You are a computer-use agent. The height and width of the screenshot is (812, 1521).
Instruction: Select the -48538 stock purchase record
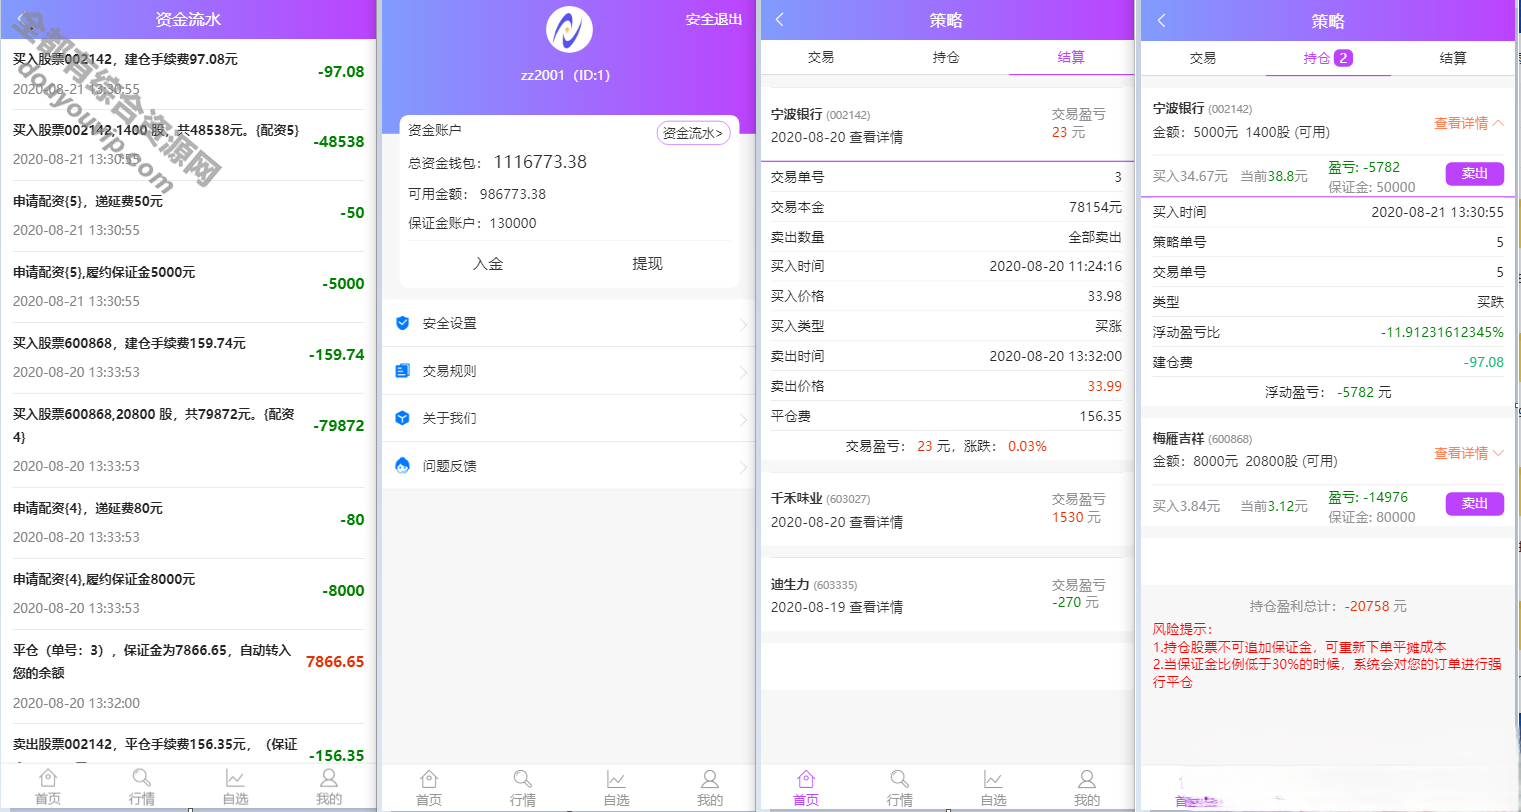(188, 145)
